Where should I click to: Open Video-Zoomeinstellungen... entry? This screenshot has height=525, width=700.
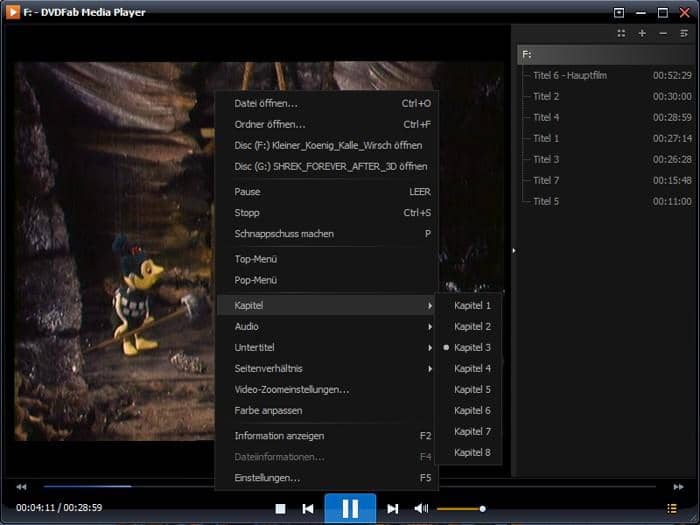(326, 390)
